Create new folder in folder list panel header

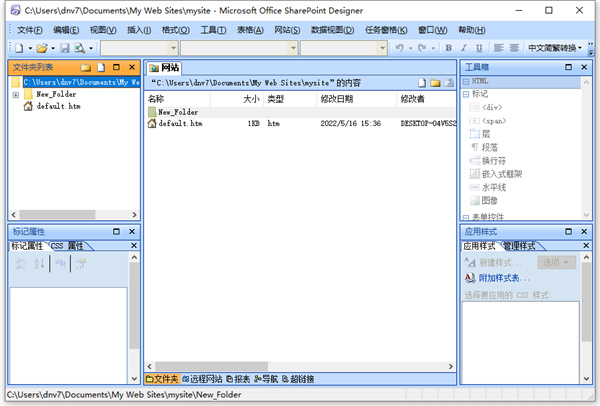click(x=86, y=67)
